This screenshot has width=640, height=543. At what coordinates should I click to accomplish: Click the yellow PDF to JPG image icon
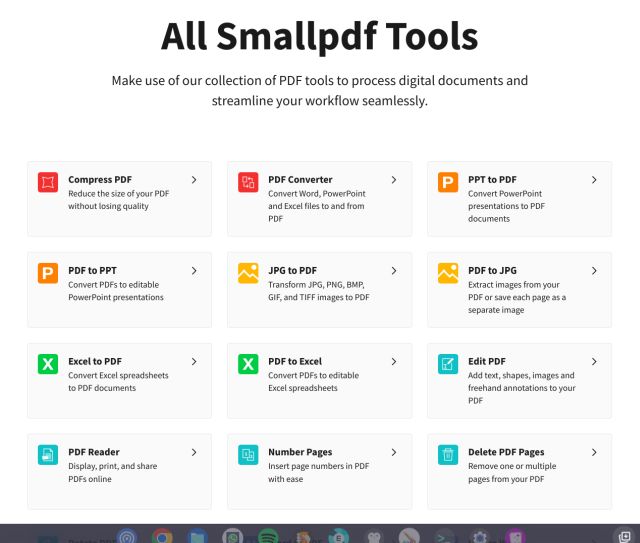[448, 273]
